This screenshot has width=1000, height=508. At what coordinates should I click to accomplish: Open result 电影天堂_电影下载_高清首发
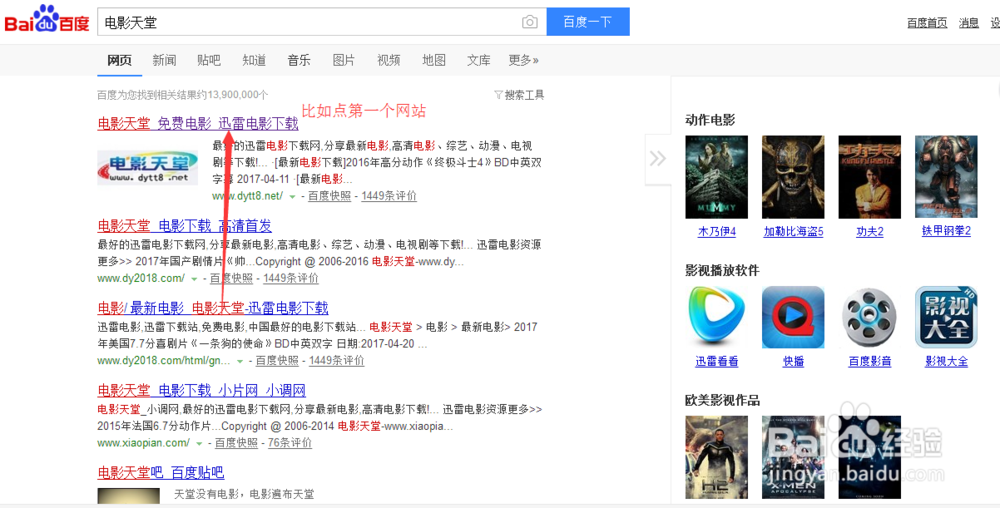(x=184, y=226)
